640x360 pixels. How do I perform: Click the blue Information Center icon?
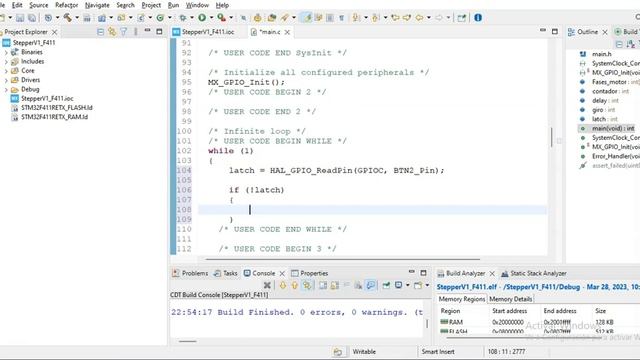point(478,18)
